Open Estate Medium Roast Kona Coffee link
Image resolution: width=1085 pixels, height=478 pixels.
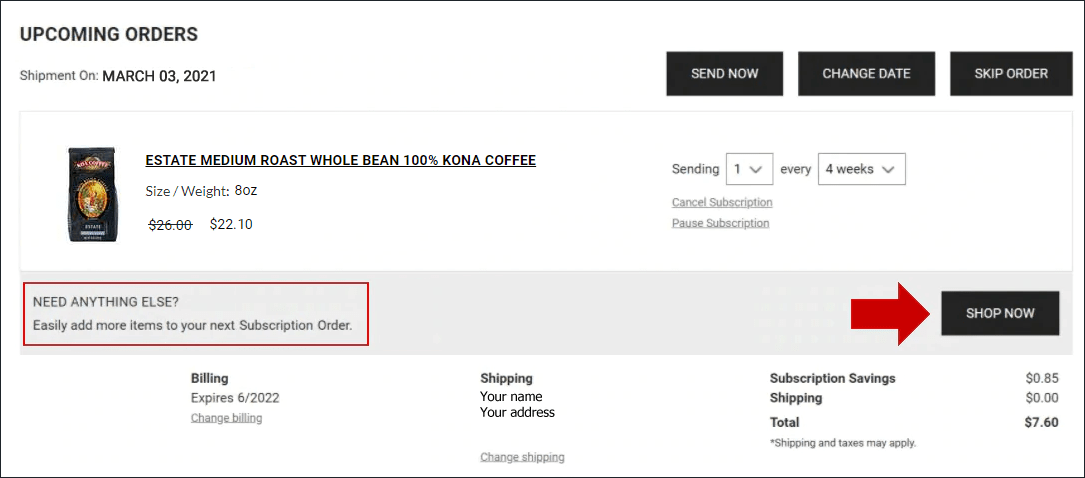[x=340, y=160]
